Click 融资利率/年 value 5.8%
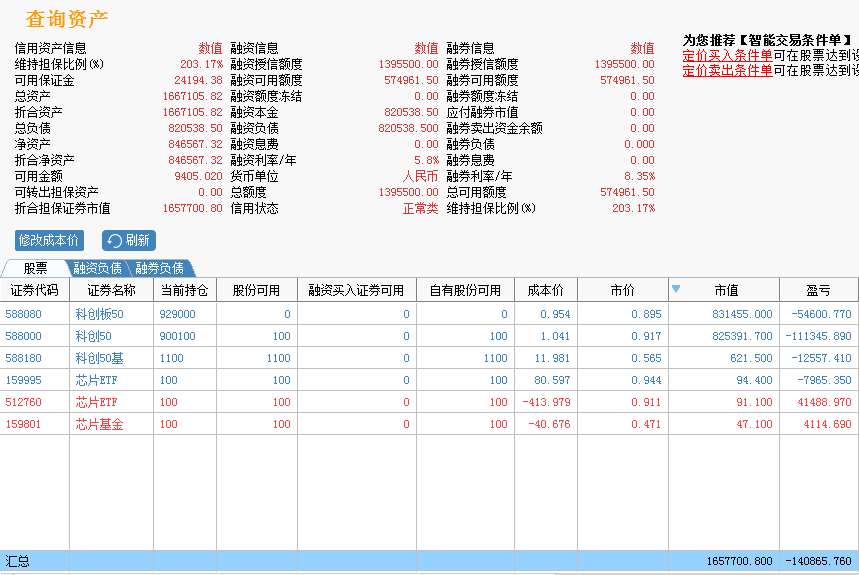Viewport: 859px width, 575px height. coord(426,160)
